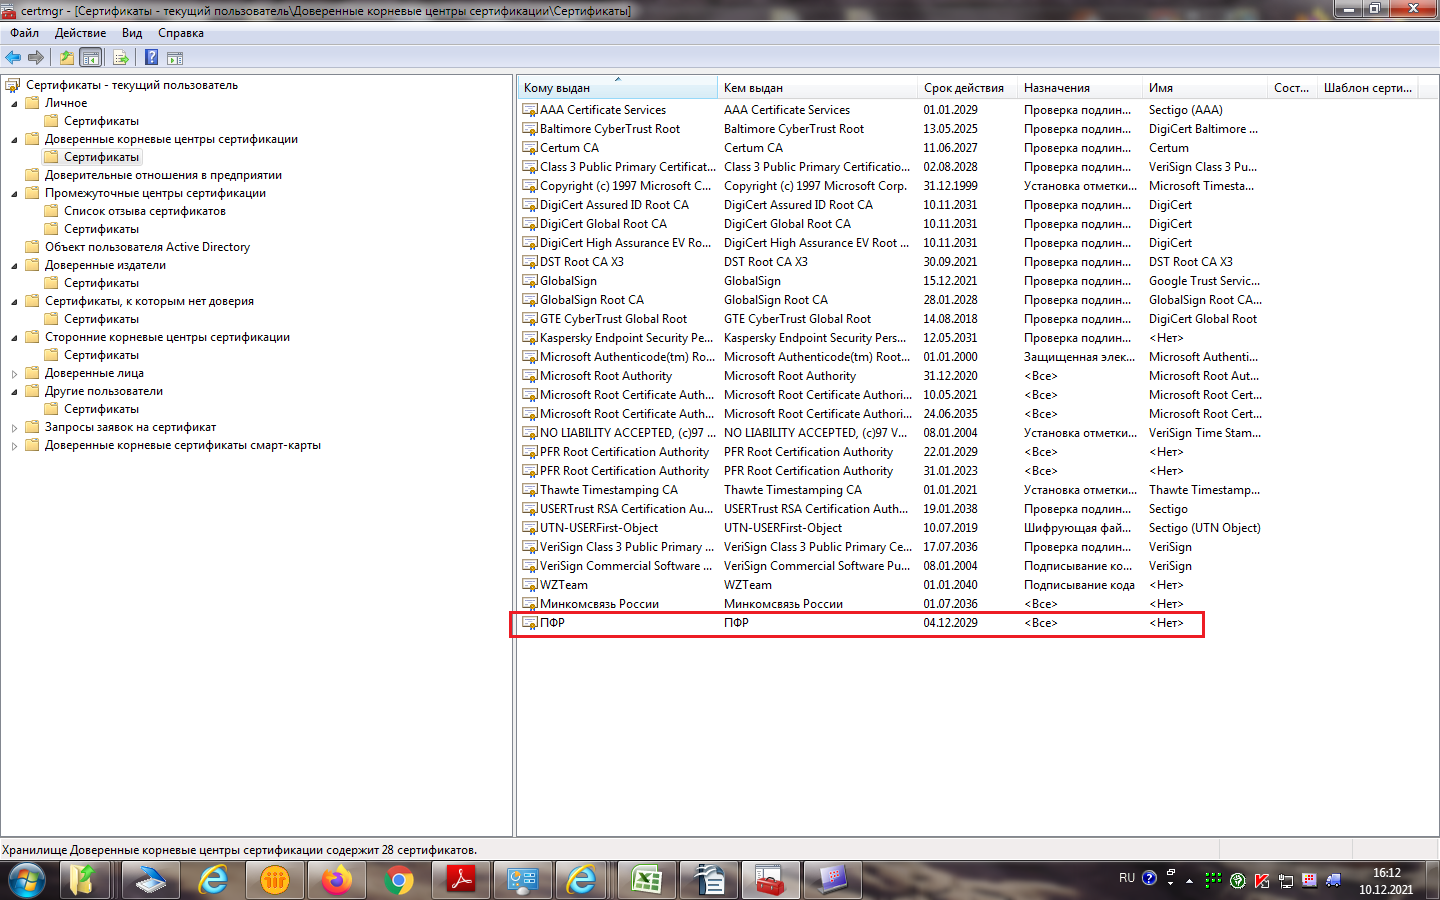Open the Действие menu

point(80,33)
